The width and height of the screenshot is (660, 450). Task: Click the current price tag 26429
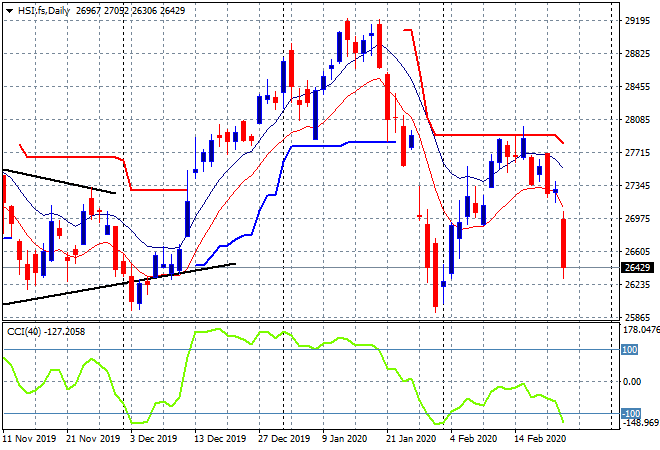[x=638, y=267]
